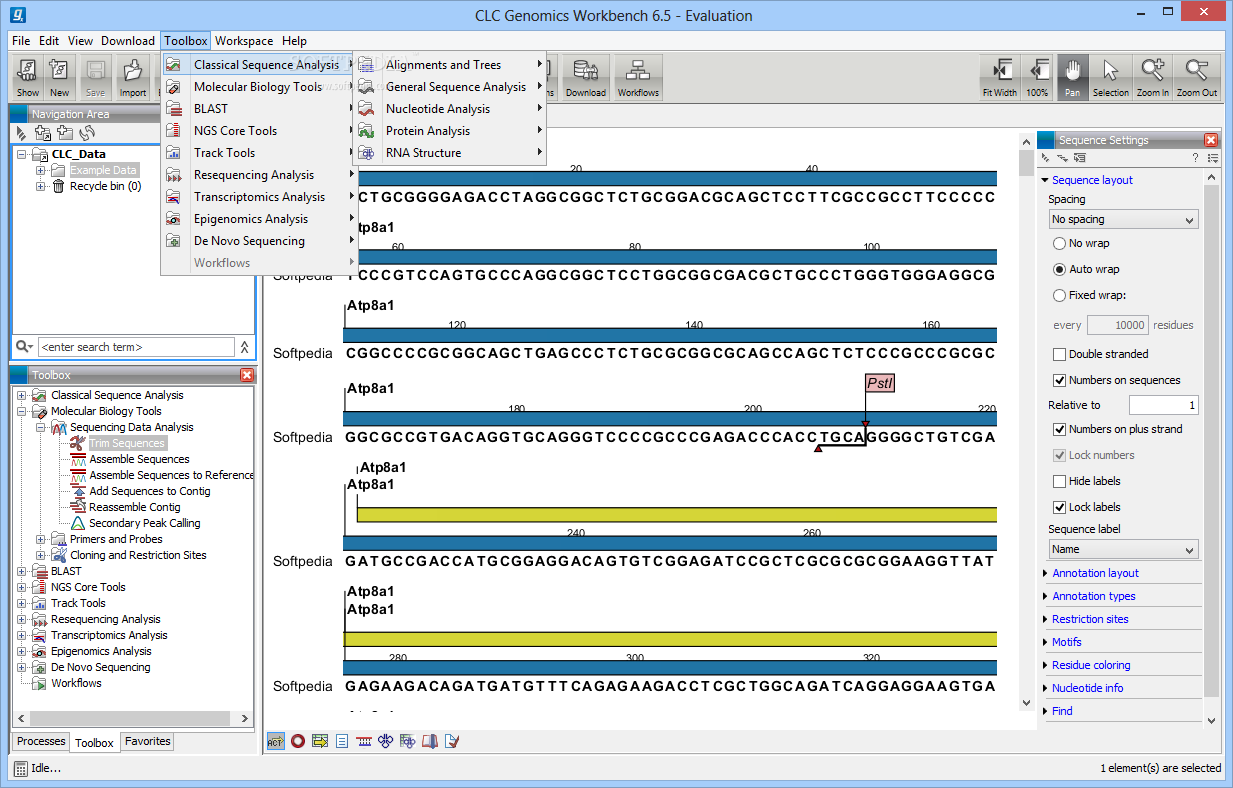Image resolution: width=1233 pixels, height=788 pixels.
Task: Open Sequence Settings options list icon
Action: 1212,158
